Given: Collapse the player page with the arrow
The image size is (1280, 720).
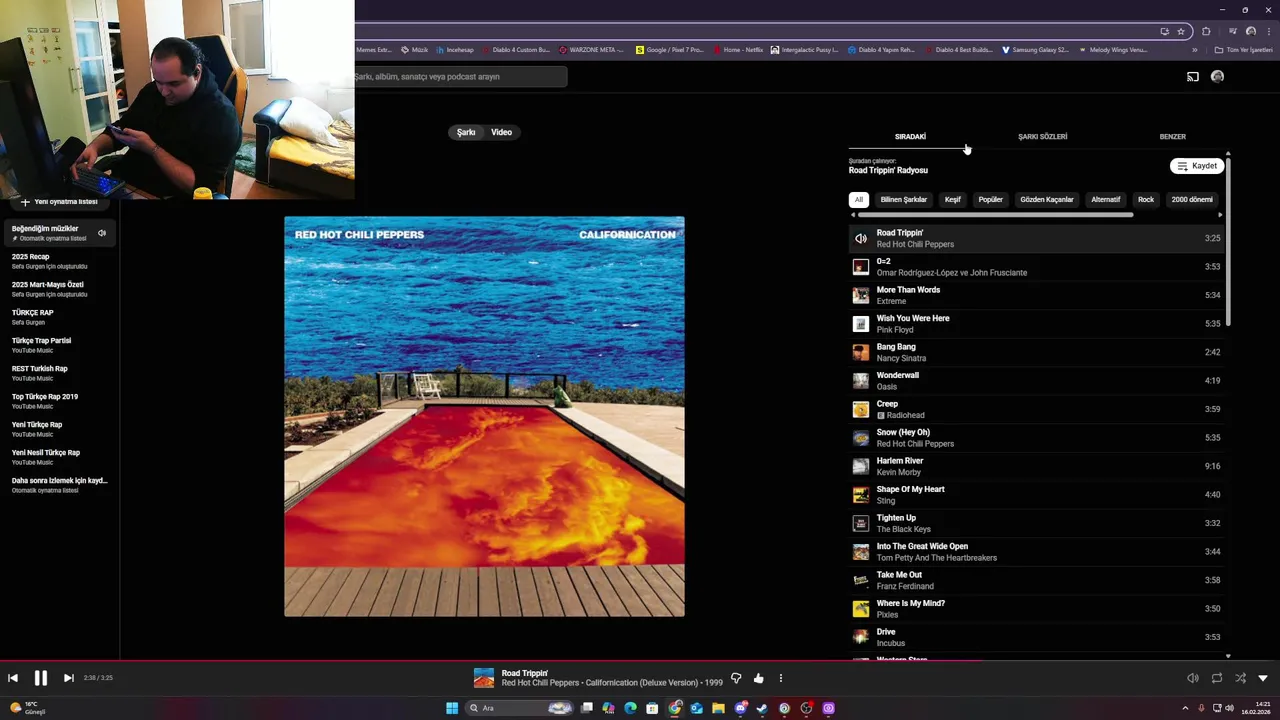Looking at the screenshot, I should pos(1263,678).
